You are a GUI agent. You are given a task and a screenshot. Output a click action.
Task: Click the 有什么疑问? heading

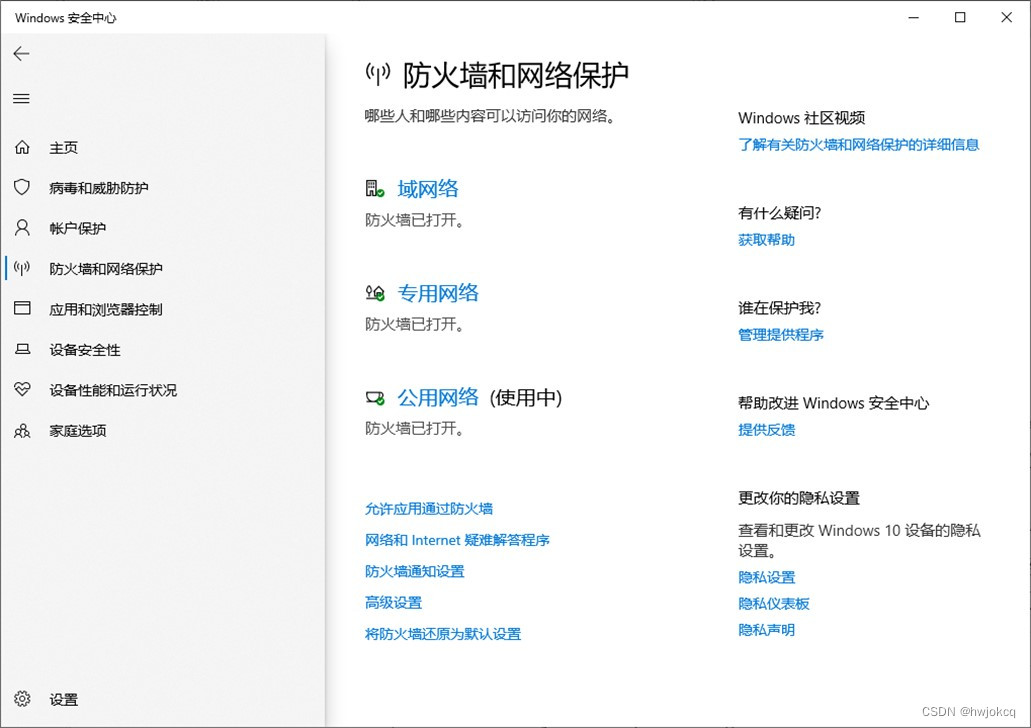[x=779, y=213]
